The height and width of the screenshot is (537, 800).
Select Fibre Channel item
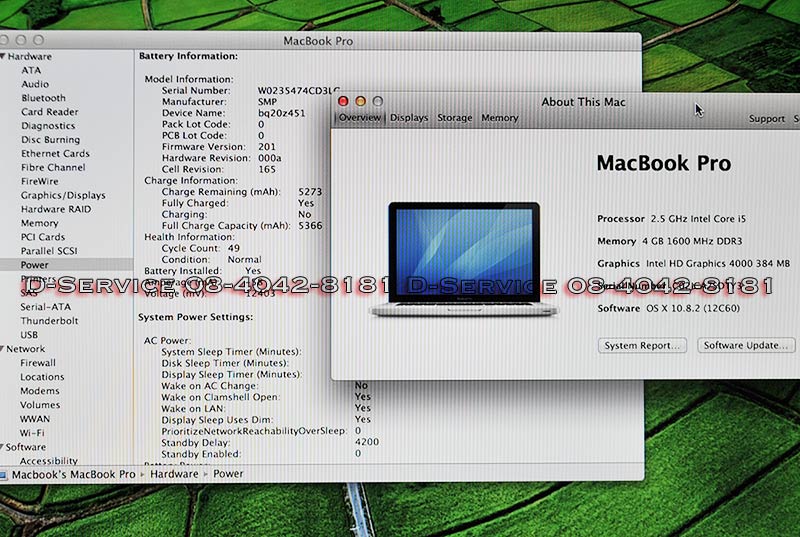pyautogui.click(x=53, y=167)
